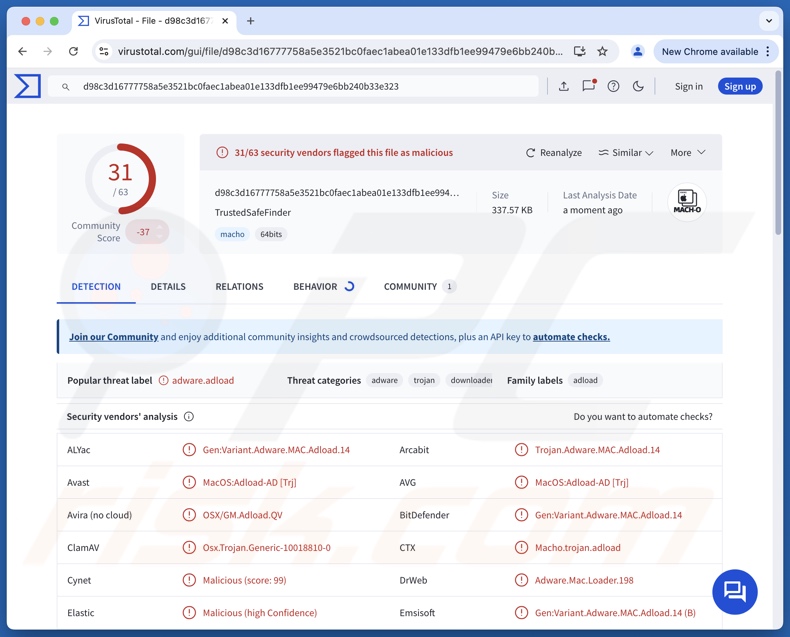
Task: Click the downloader threat category chip
Action: pyautogui.click(x=471, y=380)
